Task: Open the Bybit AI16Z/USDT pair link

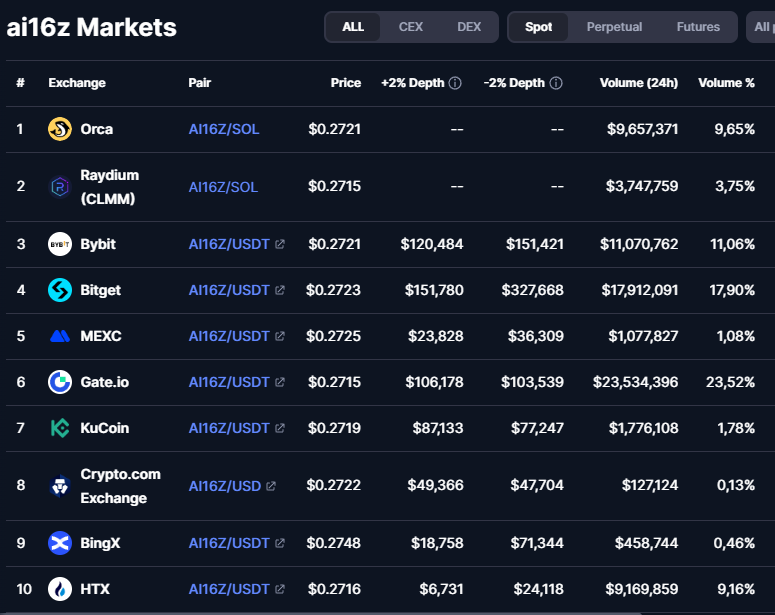Action: (229, 244)
